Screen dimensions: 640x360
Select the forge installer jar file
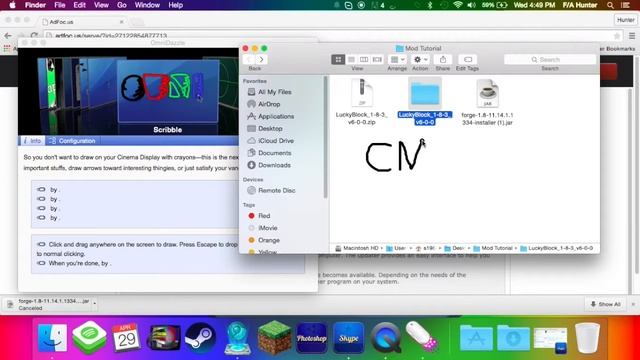[x=487, y=93]
